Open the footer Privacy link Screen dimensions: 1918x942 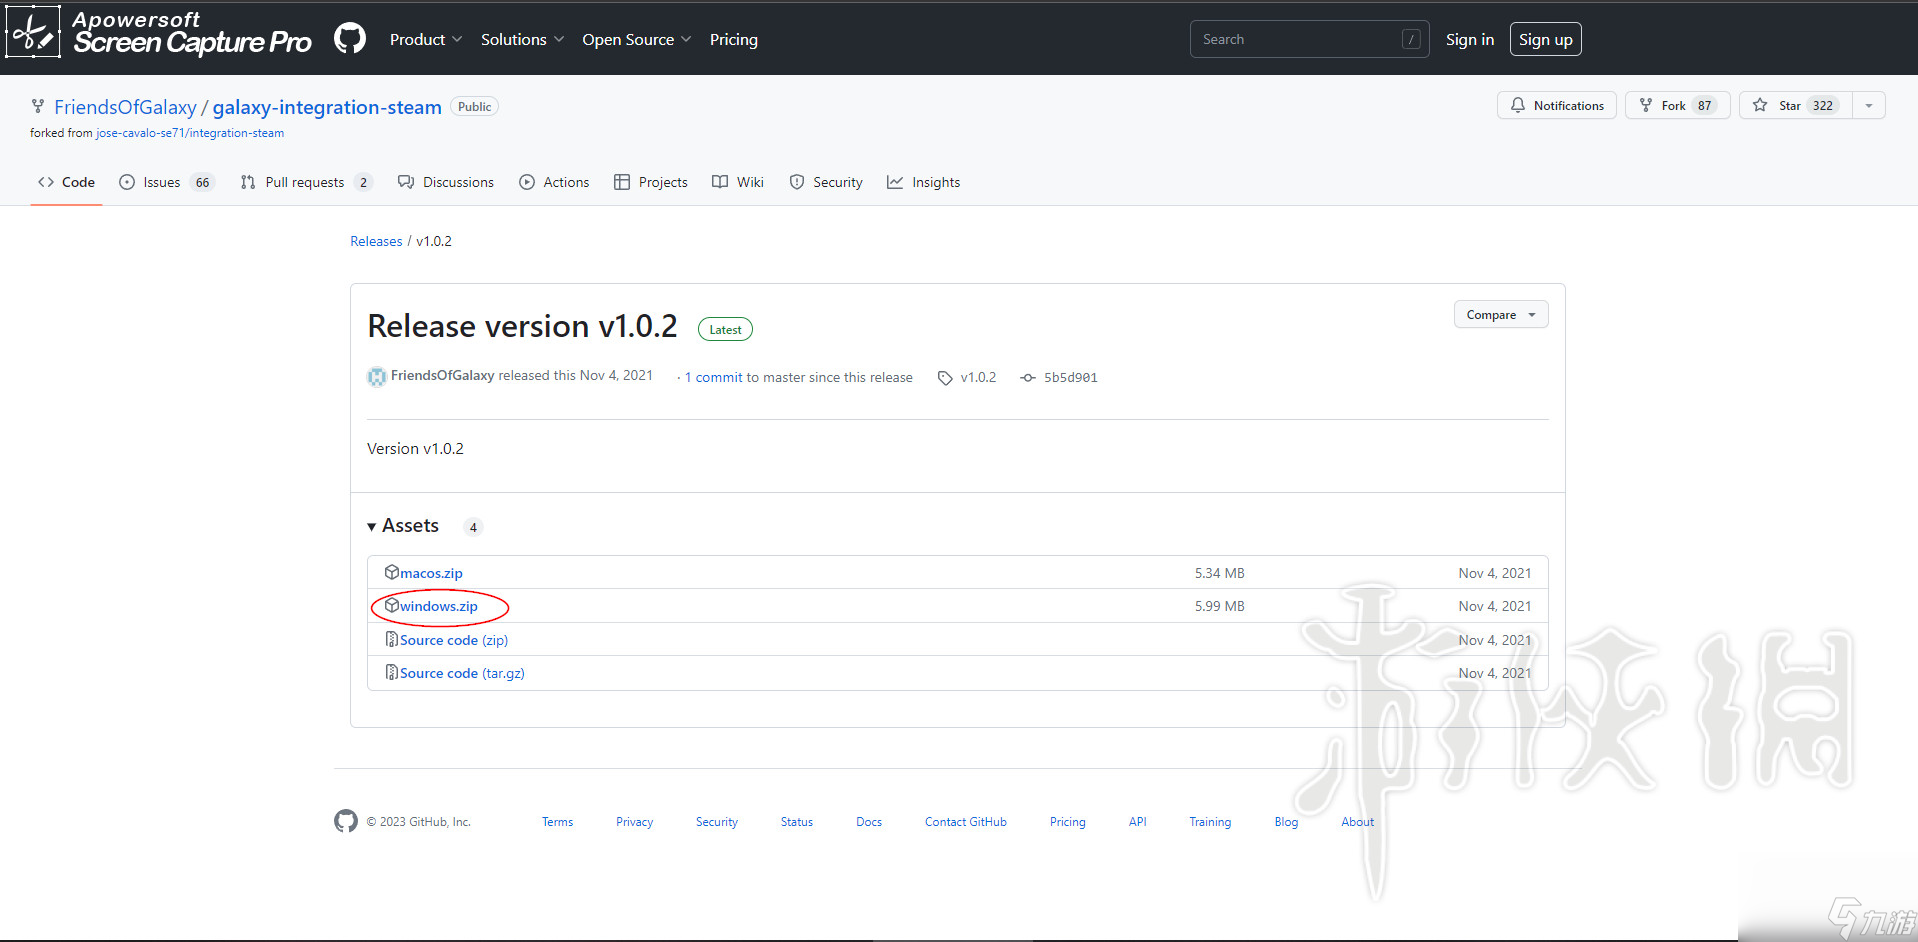pyautogui.click(x=634, y=822)
